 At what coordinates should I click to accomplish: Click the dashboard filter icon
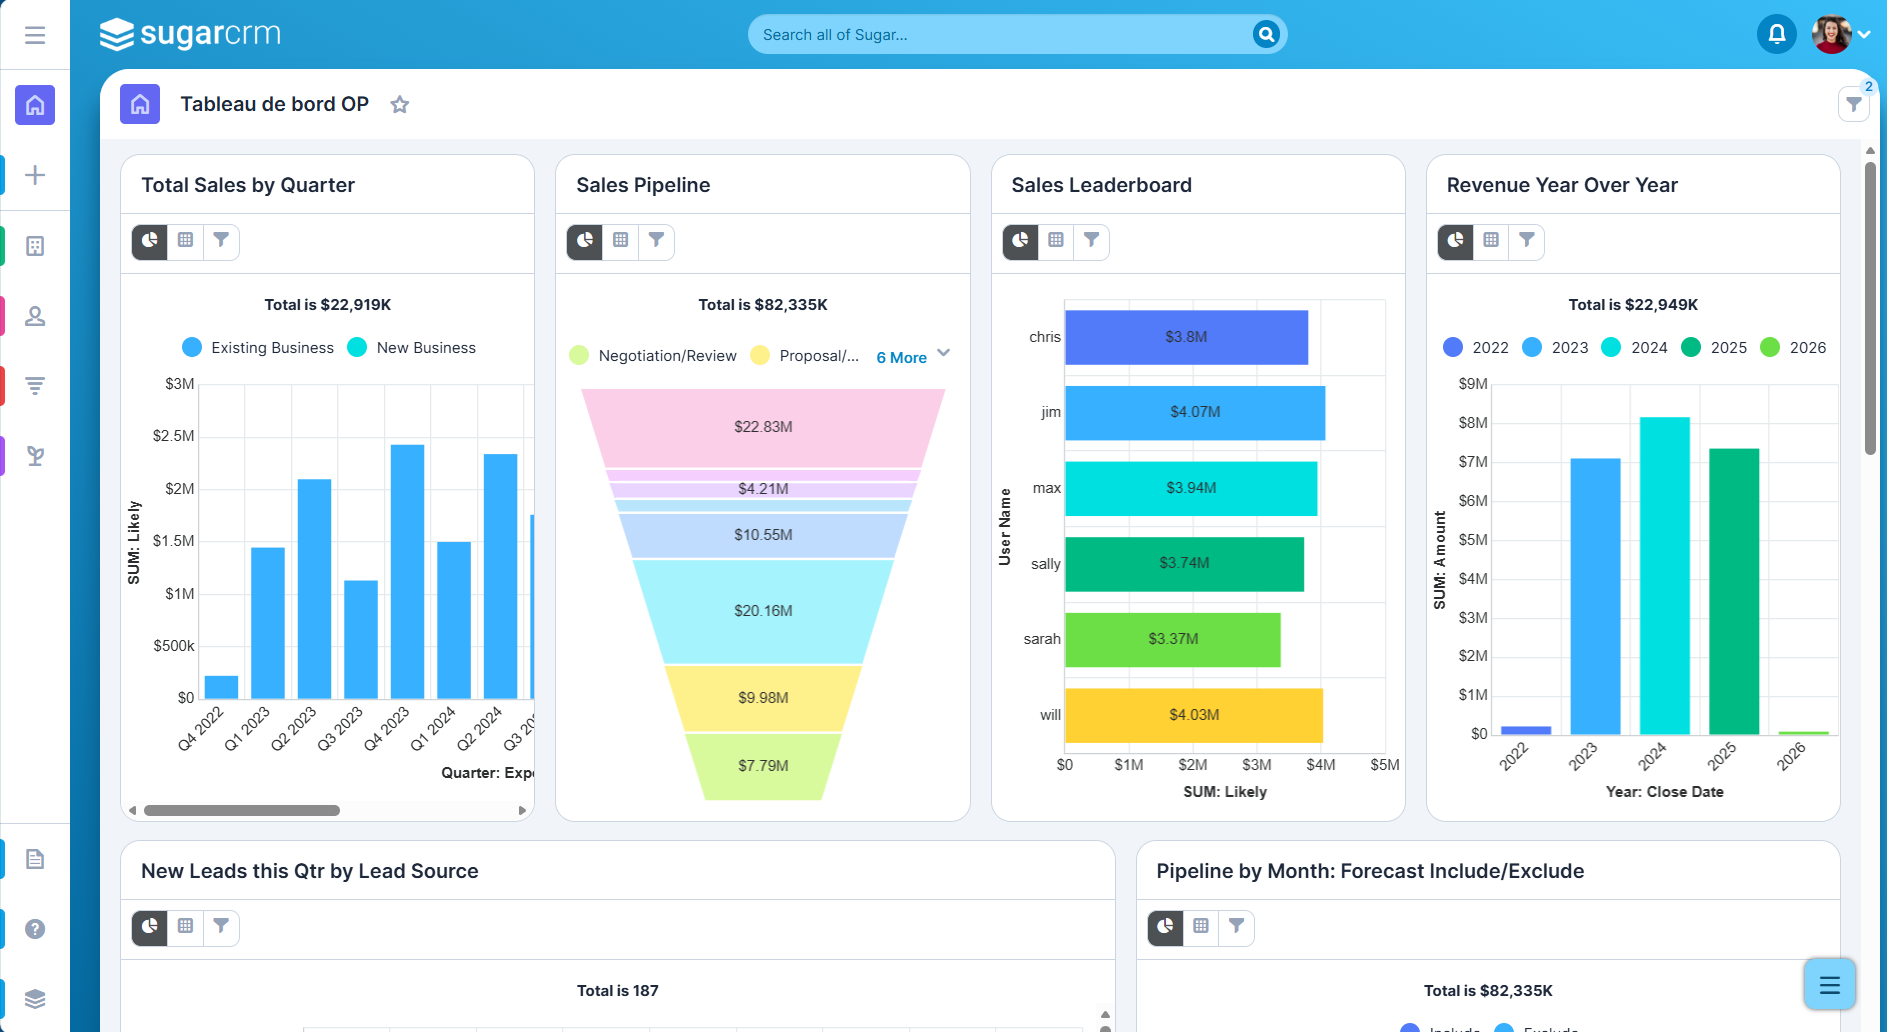point(1853,104)
